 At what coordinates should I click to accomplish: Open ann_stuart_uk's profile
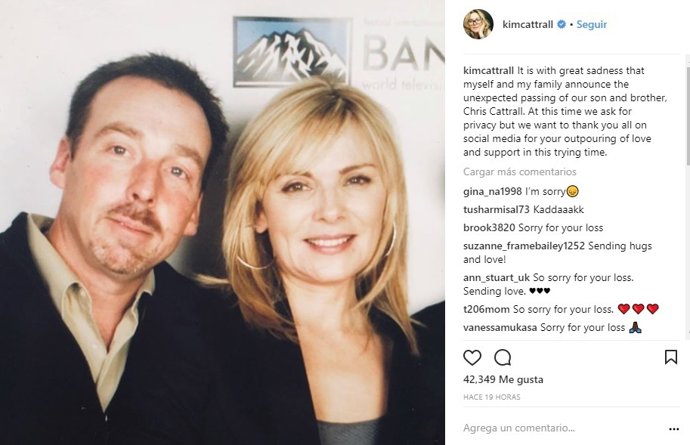click(x=497, y=276)
